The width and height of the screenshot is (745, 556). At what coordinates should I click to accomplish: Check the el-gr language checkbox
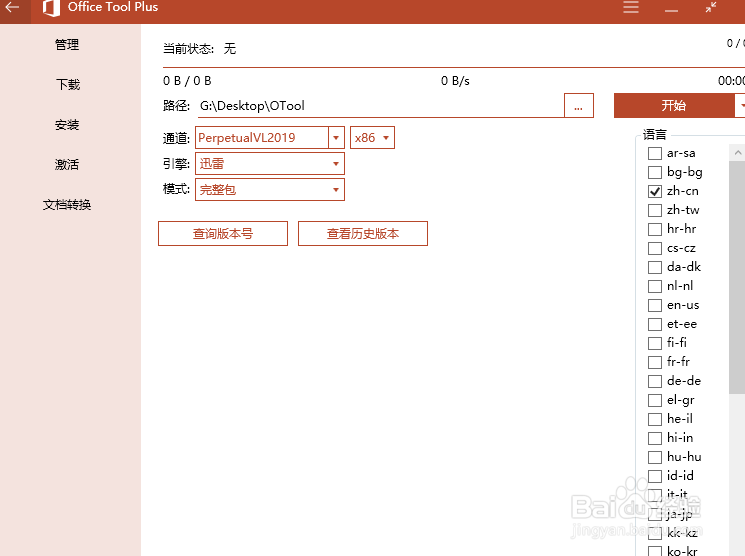click(655, 400)
